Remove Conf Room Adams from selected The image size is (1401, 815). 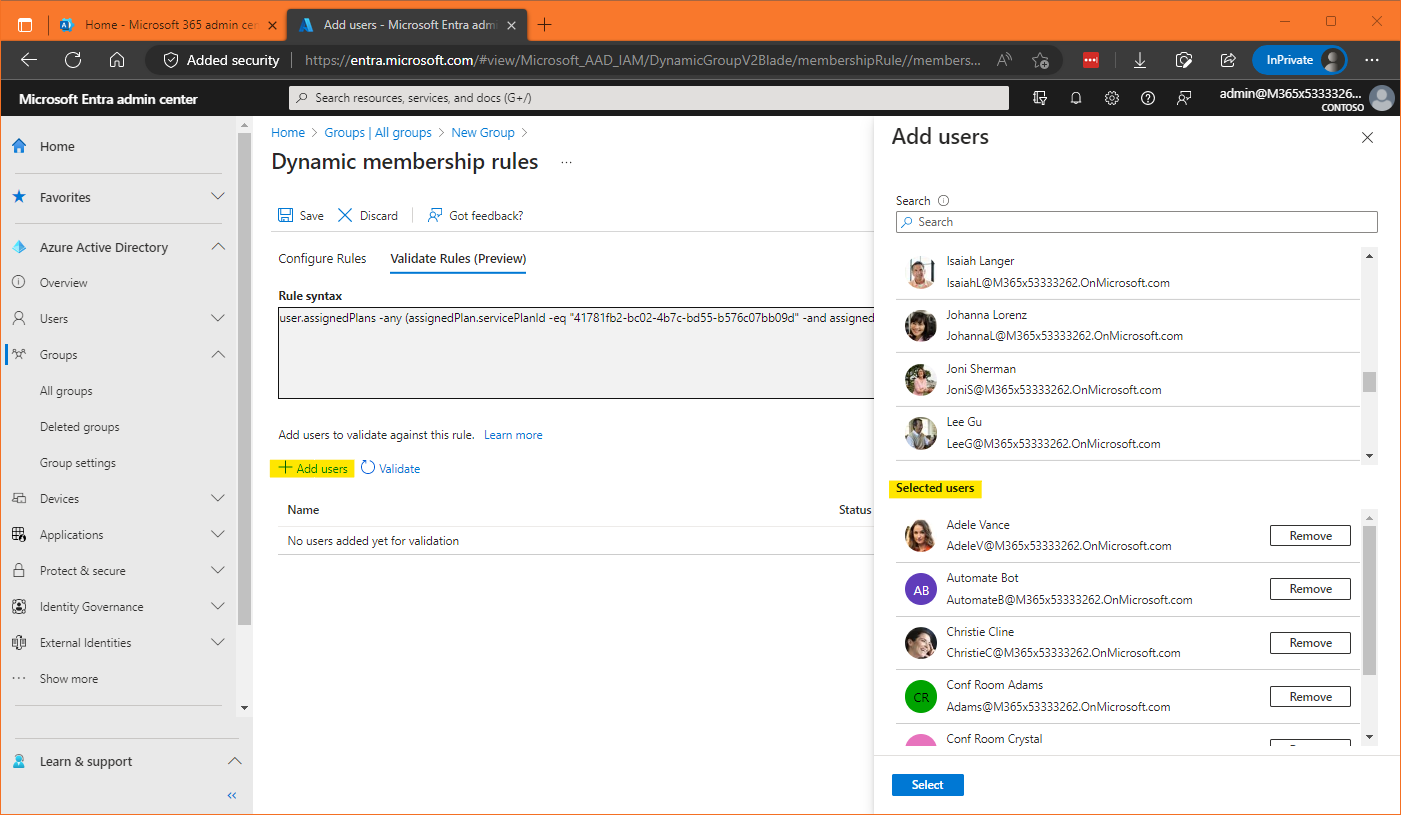point(1310,697)
